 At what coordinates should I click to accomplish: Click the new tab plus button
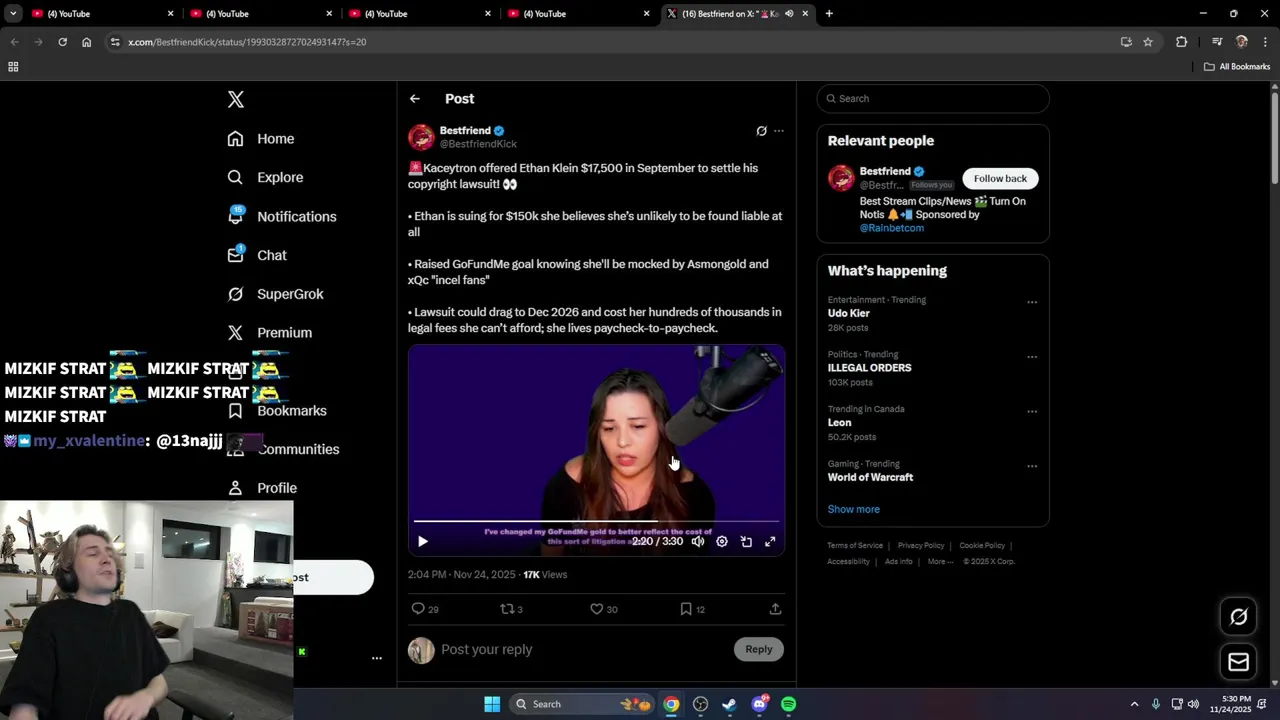(x=829, y=13)
